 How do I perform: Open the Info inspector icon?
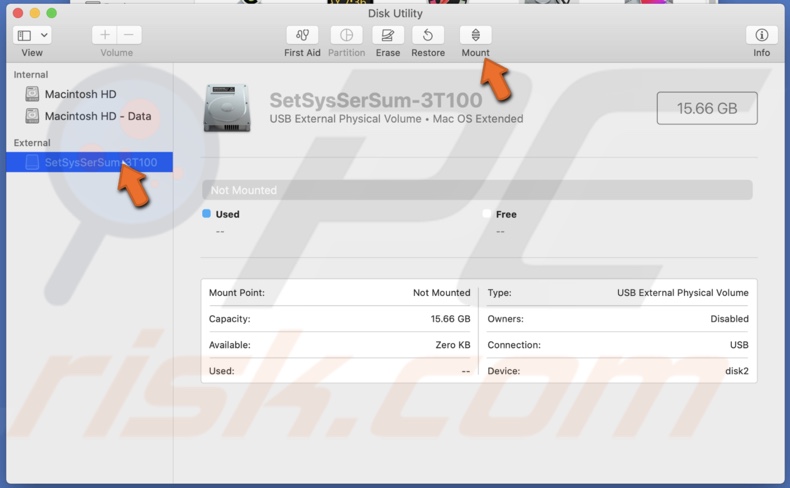tap(761, 36)
